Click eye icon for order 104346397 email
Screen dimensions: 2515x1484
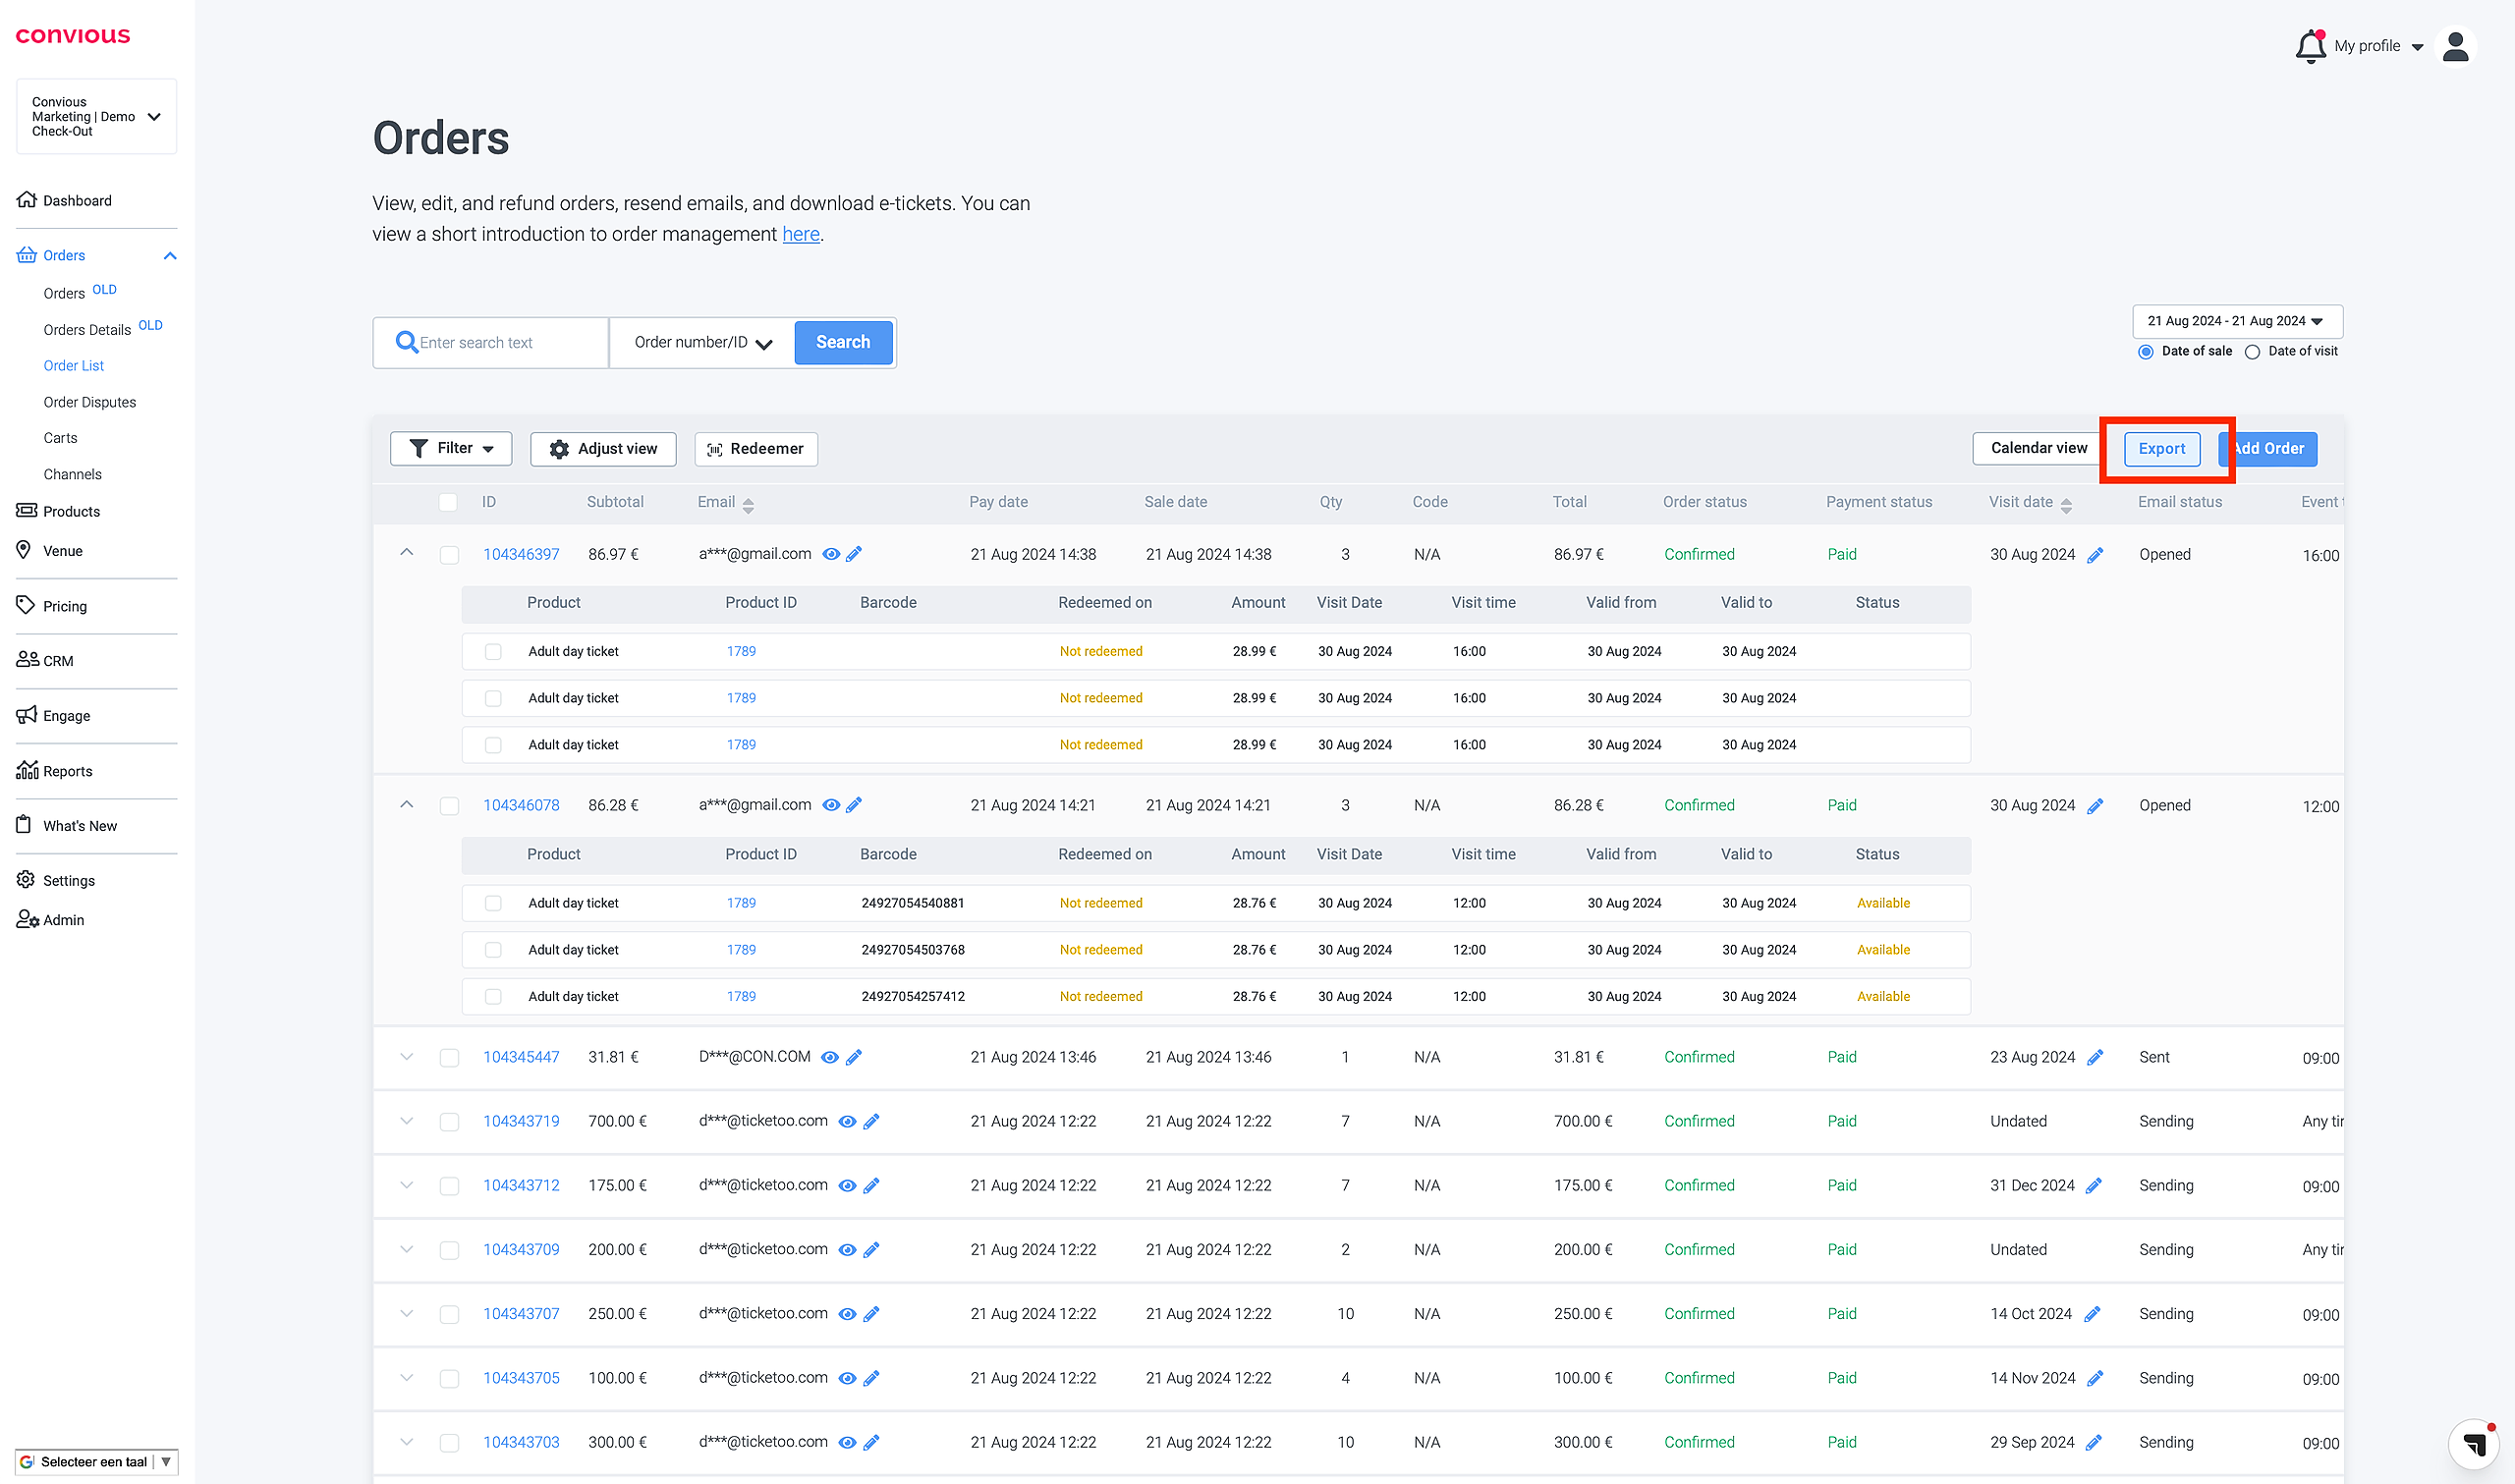tap(831, 554)
